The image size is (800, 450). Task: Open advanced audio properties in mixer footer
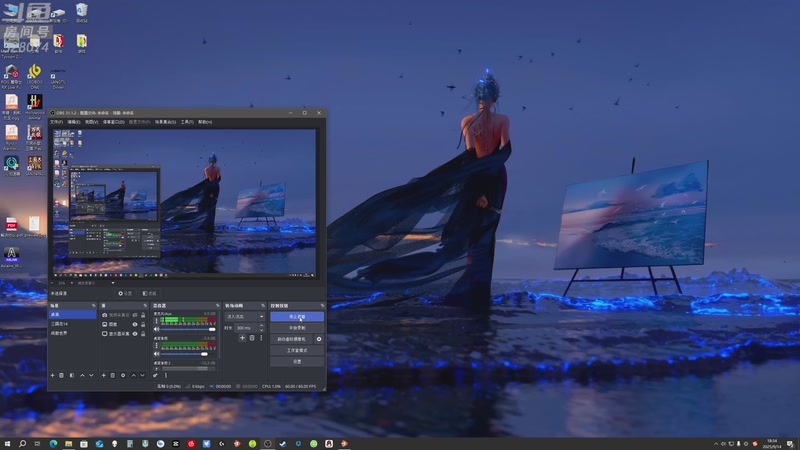[x=156, y=375]
